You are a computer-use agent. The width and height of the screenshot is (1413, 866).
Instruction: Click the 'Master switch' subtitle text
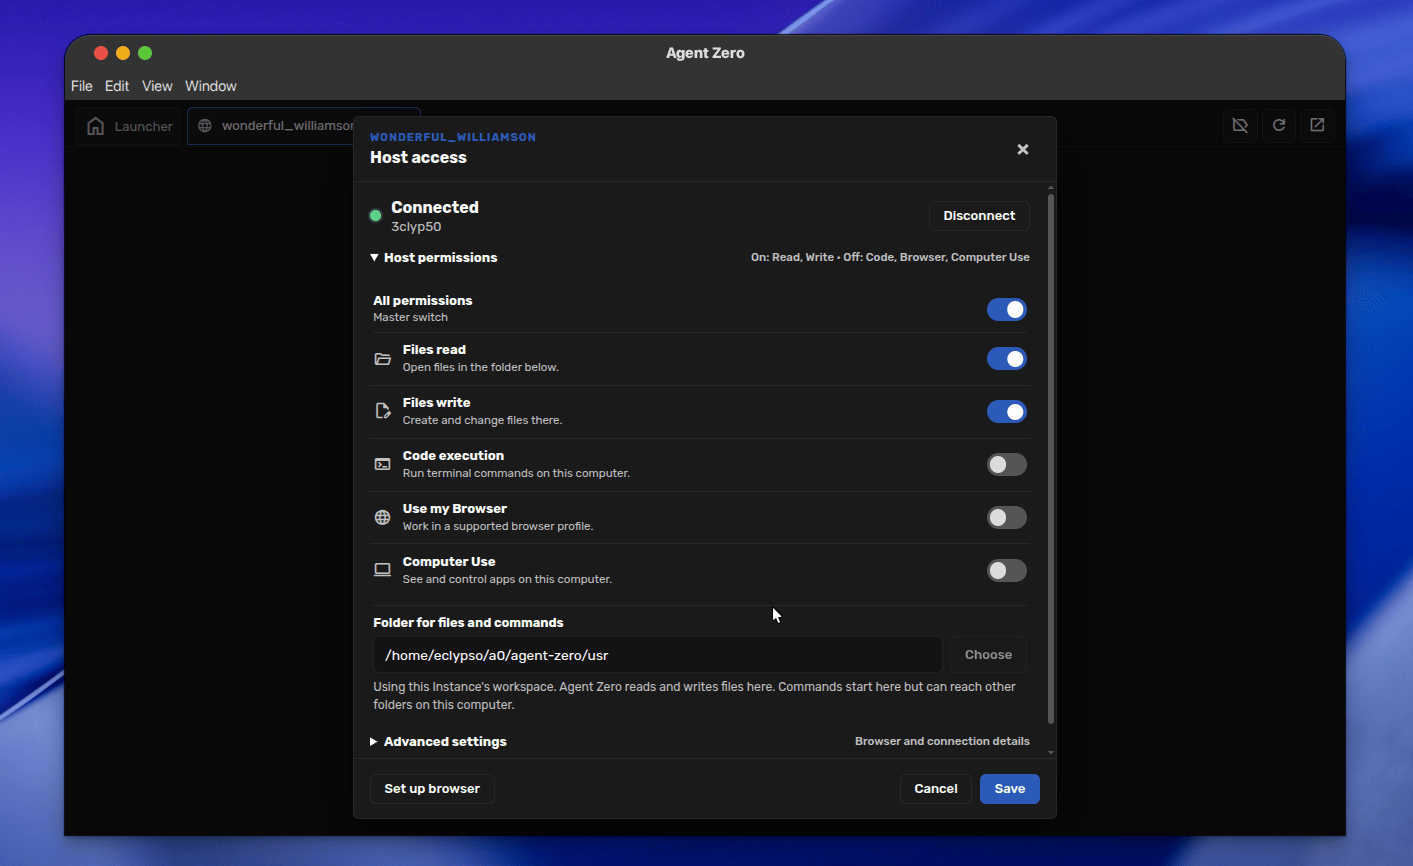[410, 318]
